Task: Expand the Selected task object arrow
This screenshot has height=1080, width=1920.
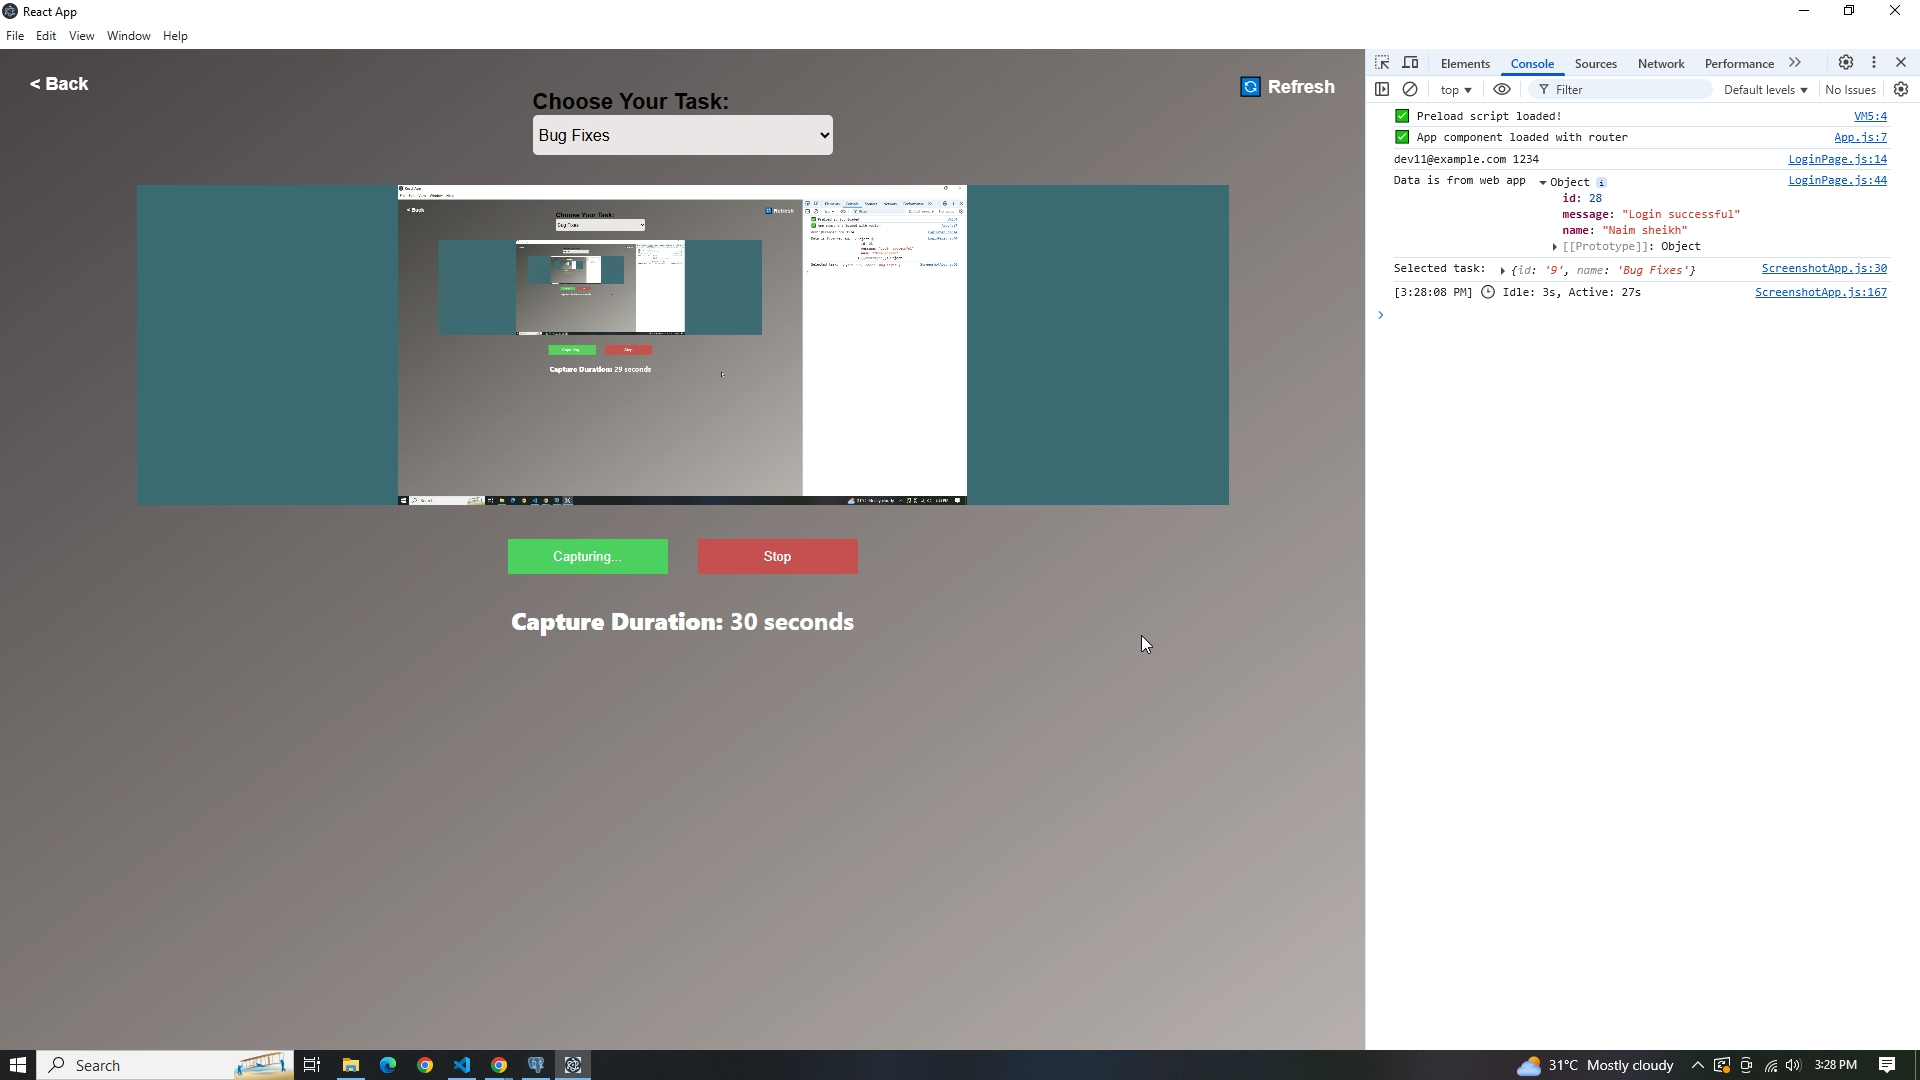Action: pos(1503,271)
